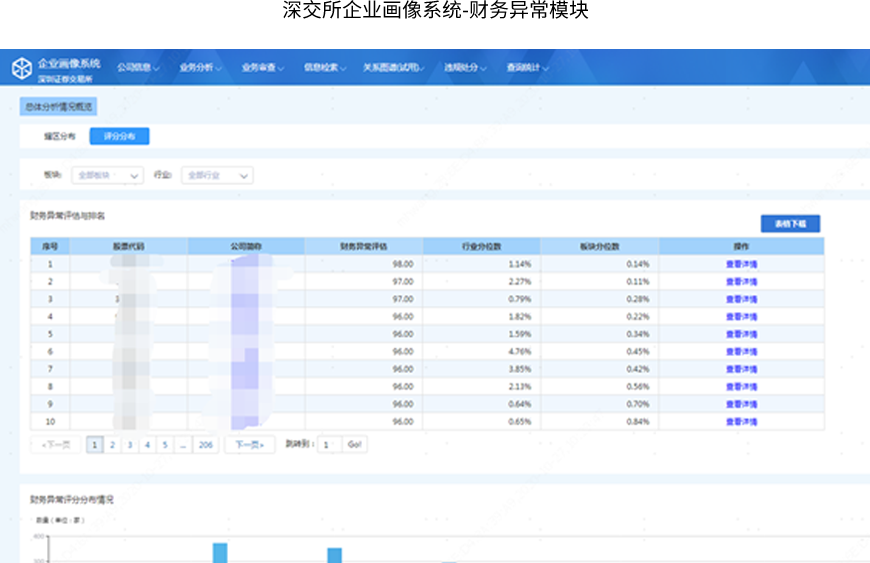The width and height of the screenshot is (870, 563).
Task: Click the 行业分位数 column header
Action: (x=482, y=246)
